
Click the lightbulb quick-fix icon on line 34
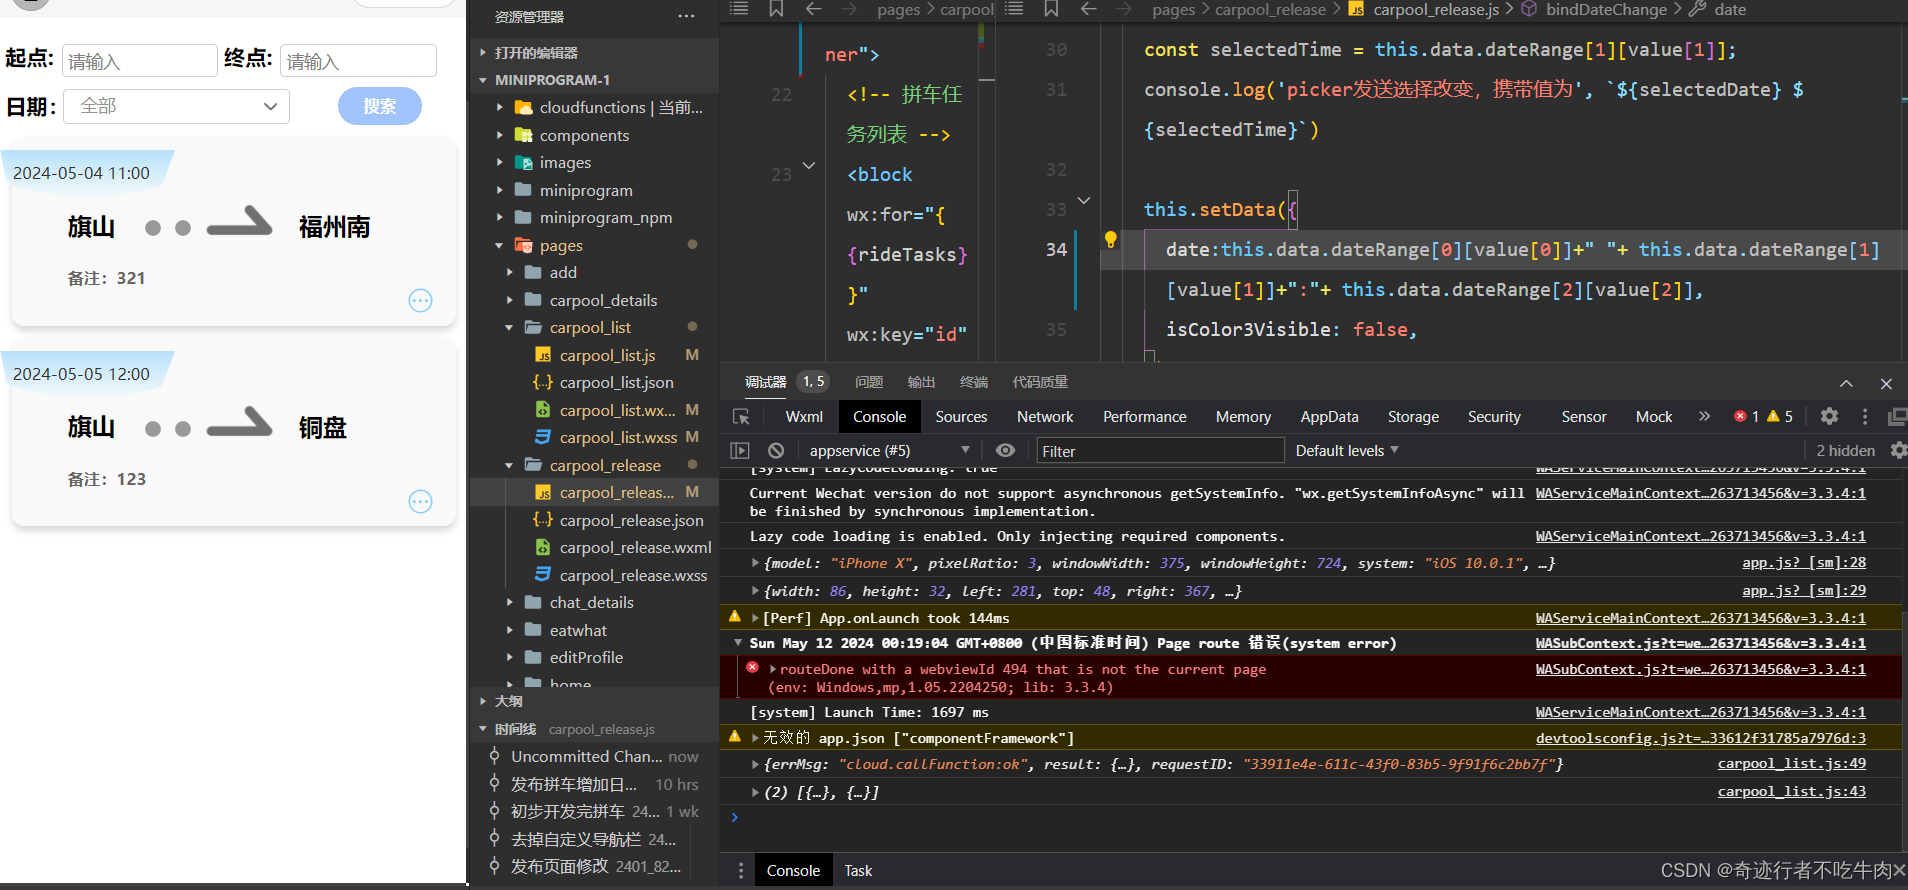(x=1110, y=239)
